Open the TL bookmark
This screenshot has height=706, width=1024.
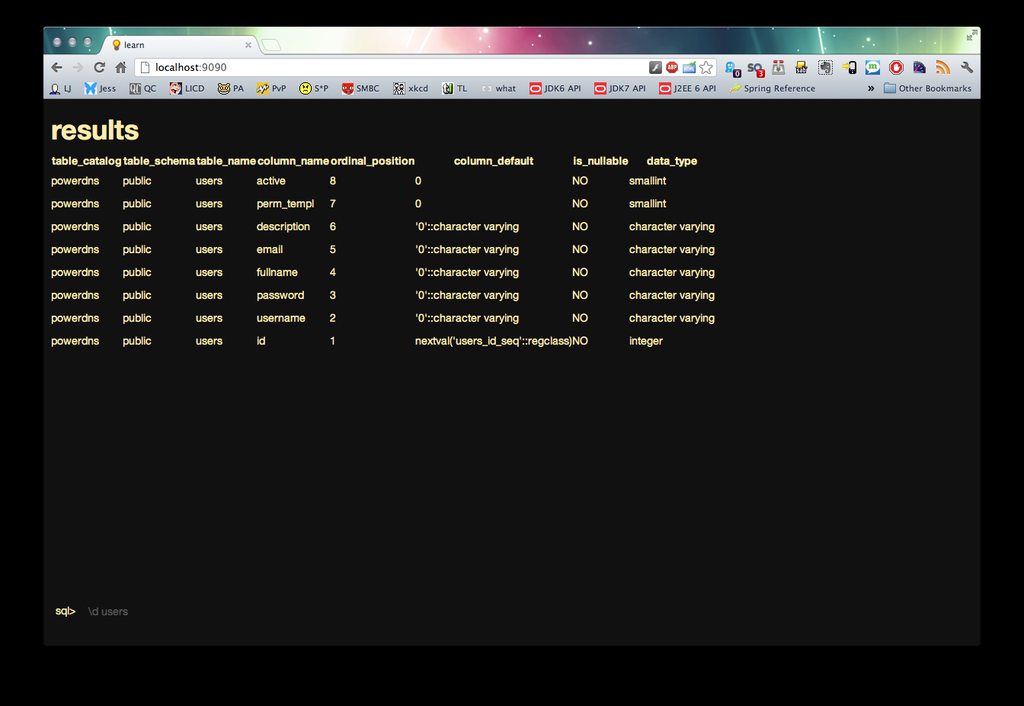pyautogui.click(x=455, y=88)
